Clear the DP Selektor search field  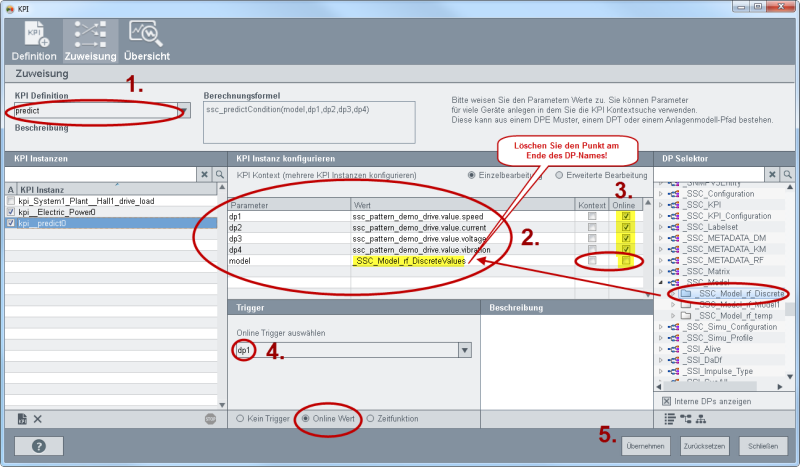772,175
